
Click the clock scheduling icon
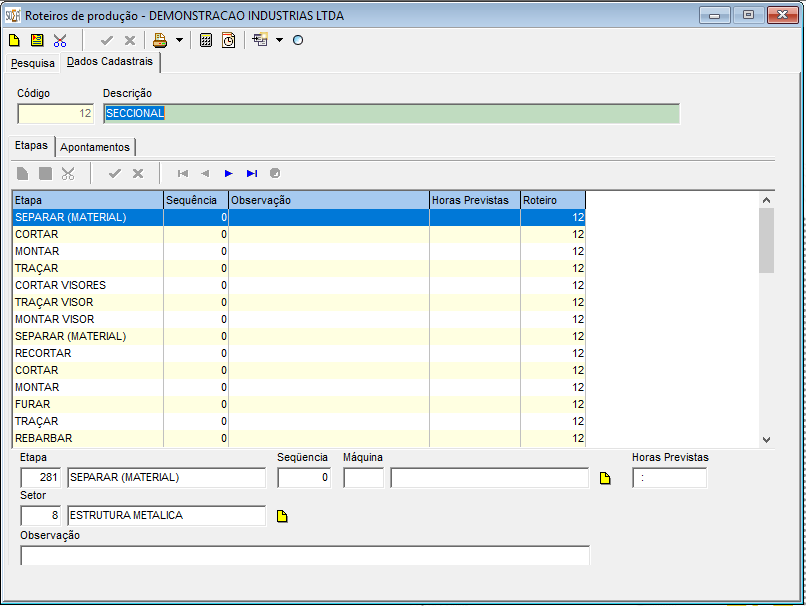coord(228,40)
